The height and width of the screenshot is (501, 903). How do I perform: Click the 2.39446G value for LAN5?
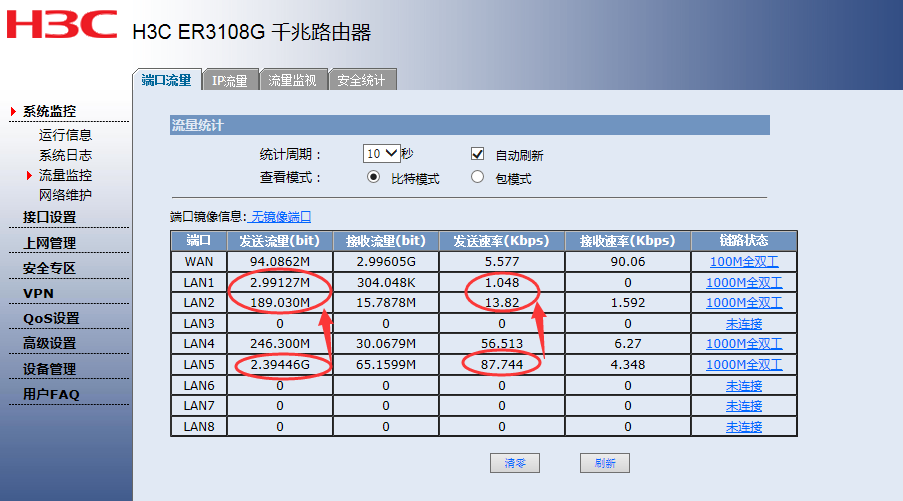[280, 365]
